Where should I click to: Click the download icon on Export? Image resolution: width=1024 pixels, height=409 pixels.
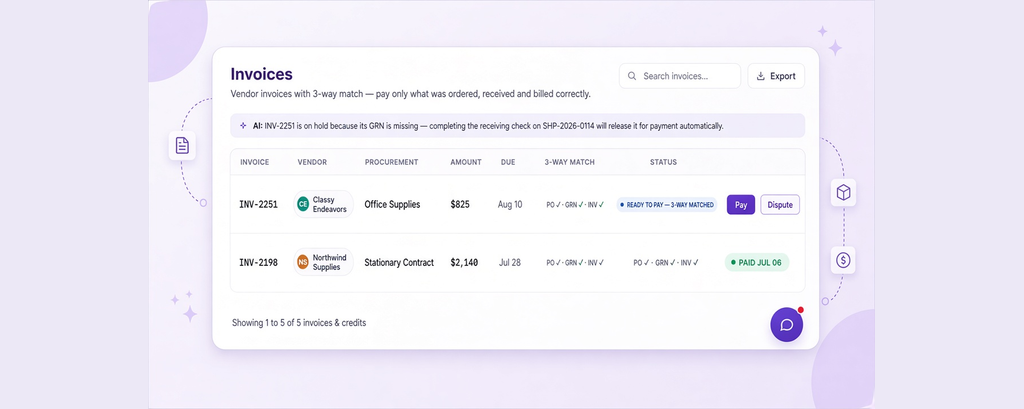tap(760, 76)
